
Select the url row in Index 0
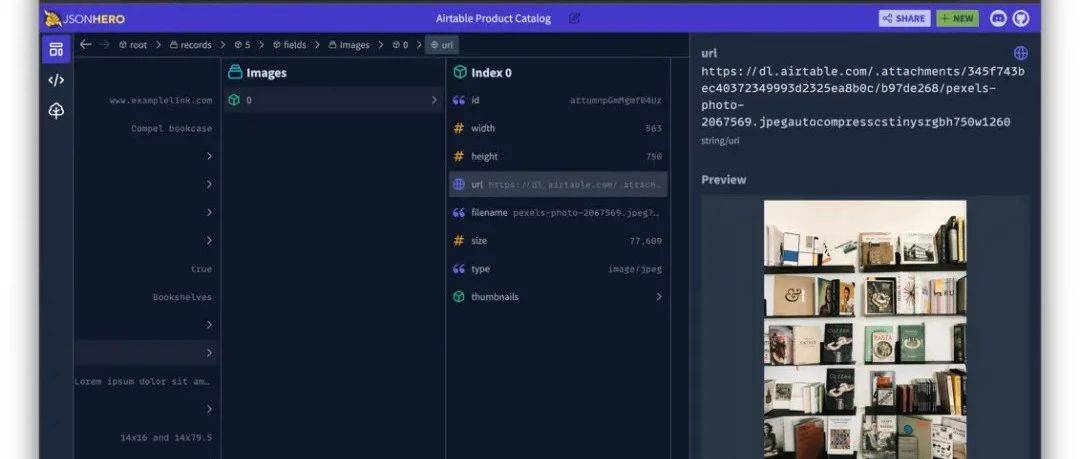(558, 184)
